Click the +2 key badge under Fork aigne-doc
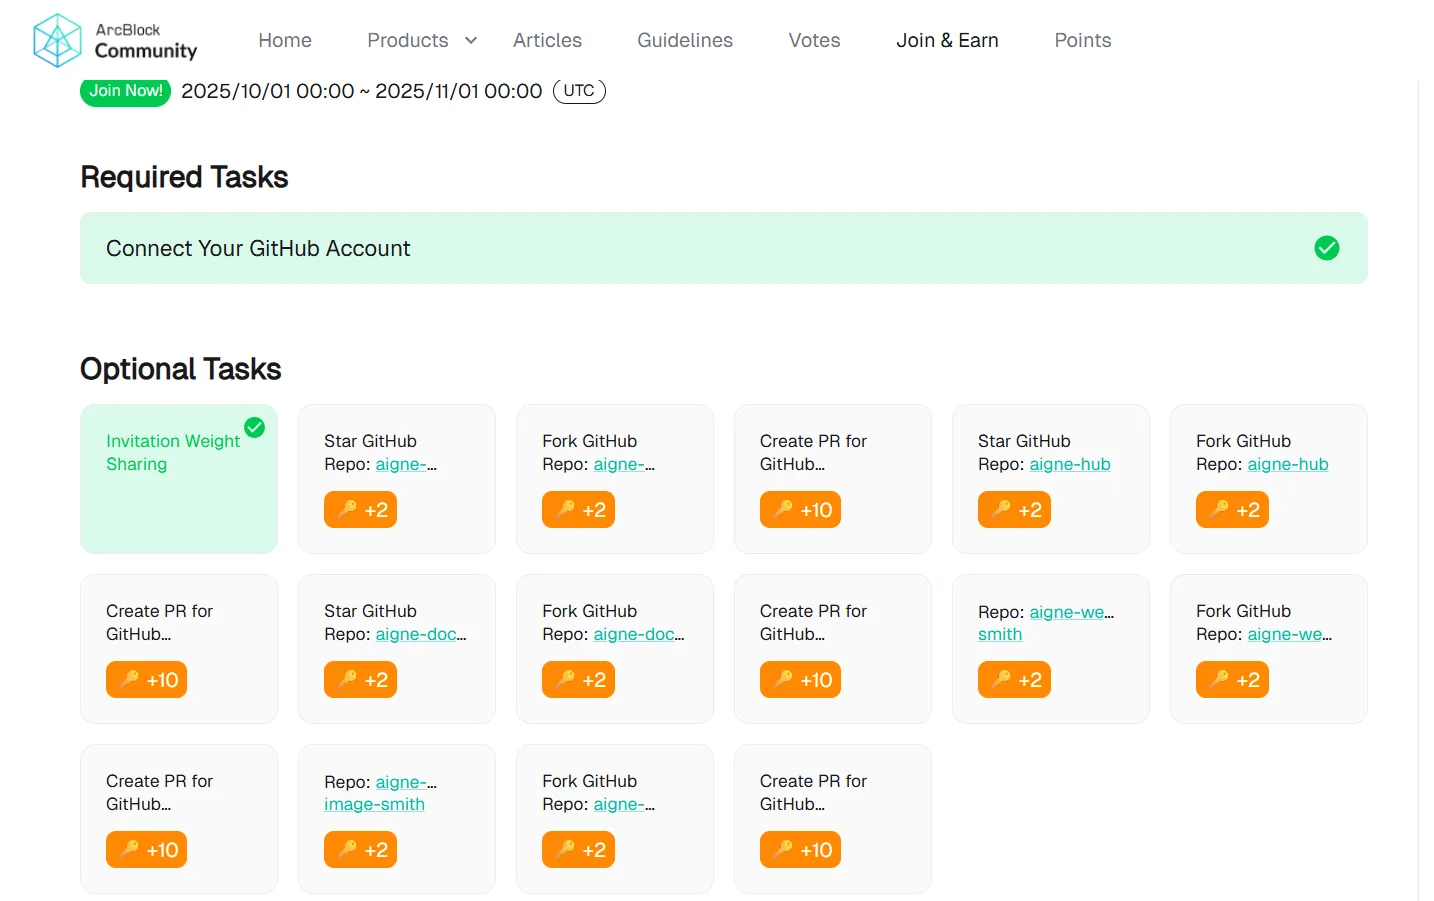Screen dimensions: 1434x901 [x=578, y=680]
